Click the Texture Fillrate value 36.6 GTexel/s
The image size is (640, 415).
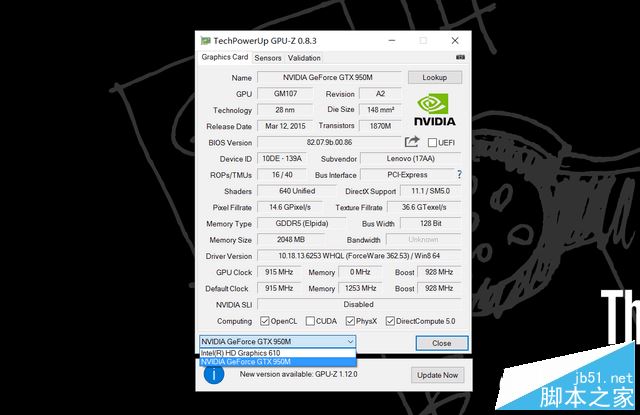[x=424, y=207]
